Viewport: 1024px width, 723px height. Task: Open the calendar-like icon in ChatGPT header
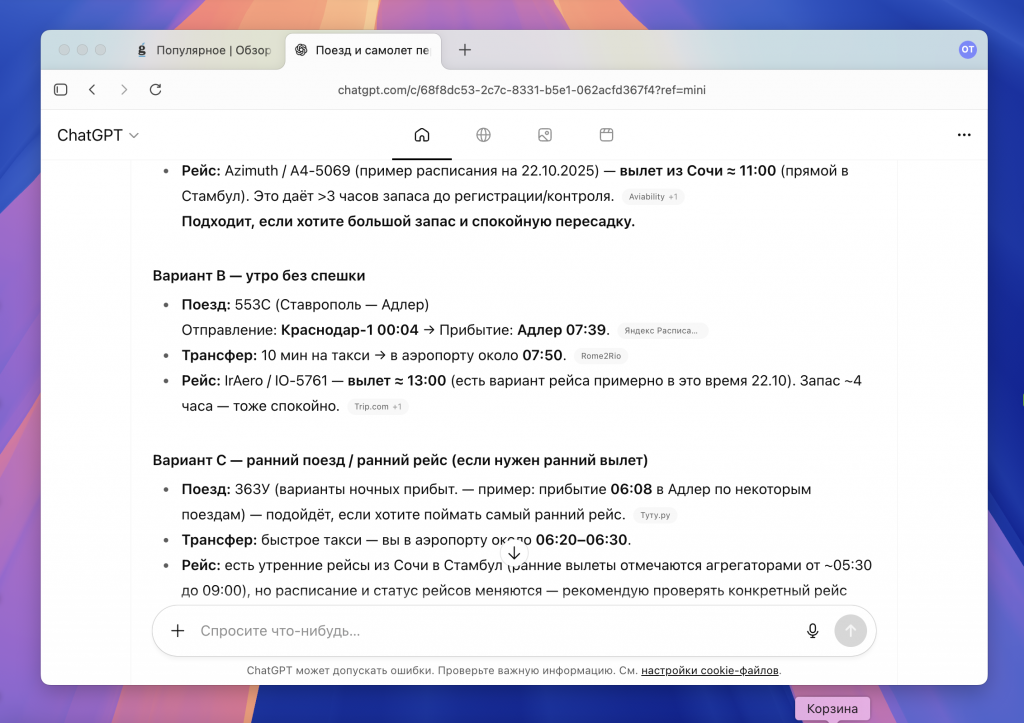tap(606, 135)
